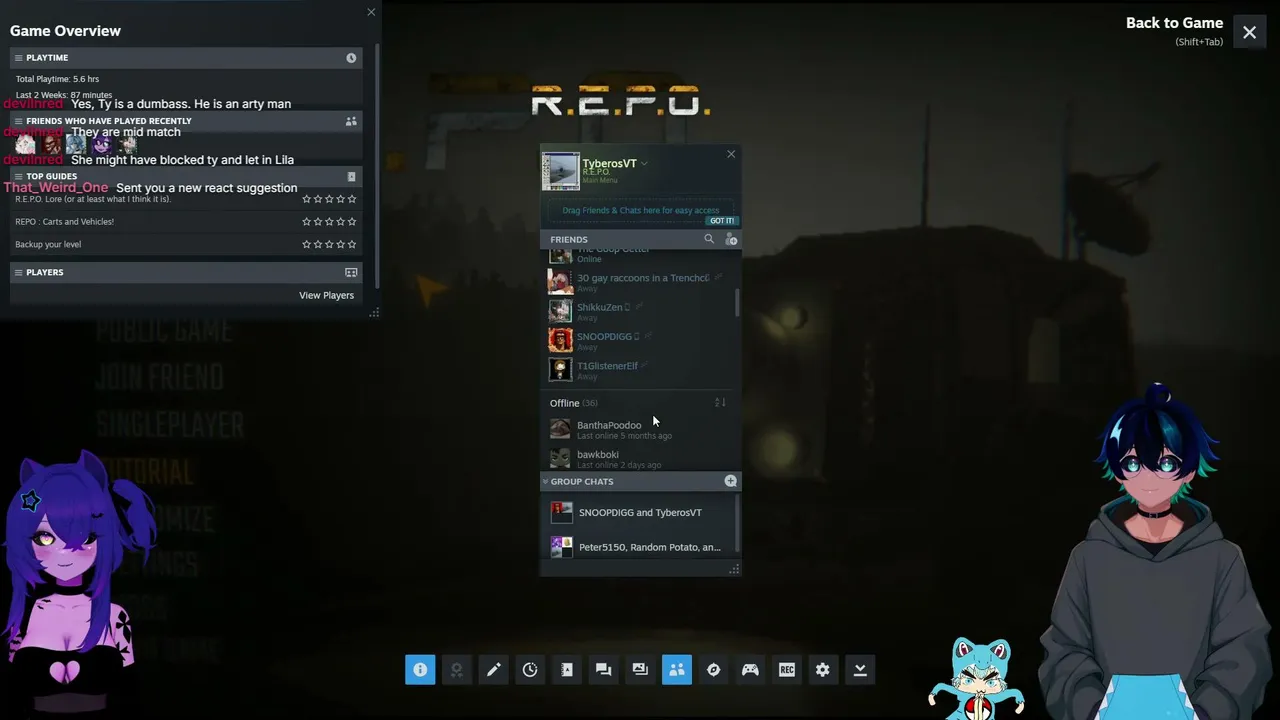The height and width of the screenshot is (720, 1280).
Task: Open the Game Overview info toolbar button
Action: (420, 670)
